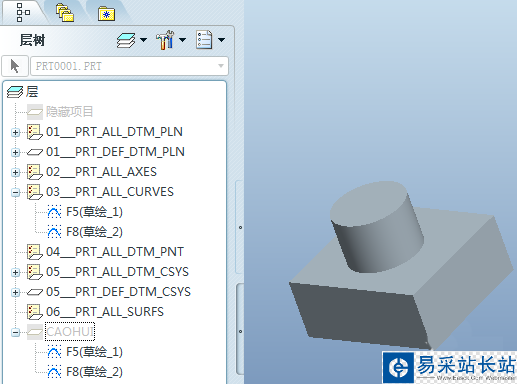Viewport: 517px width, 384px height.
Task: Click the lower sash handle of navigator
Action: (x=240, y=331)
